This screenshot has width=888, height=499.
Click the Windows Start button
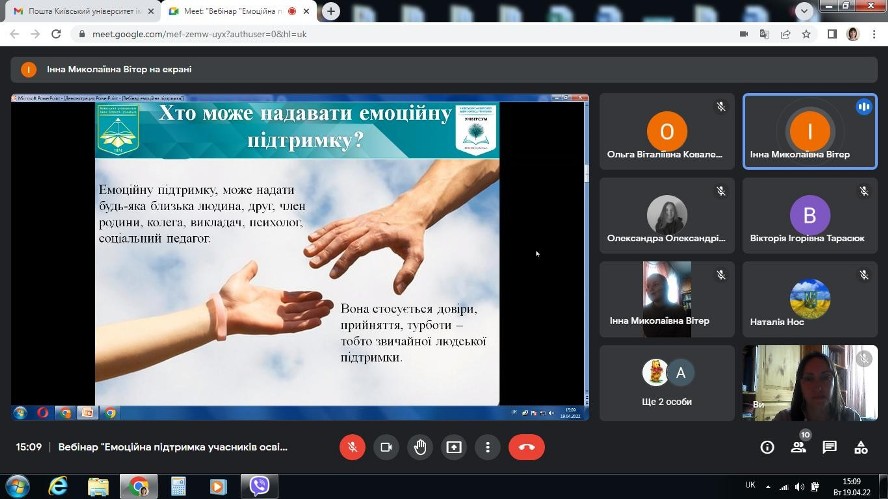pyautogui.click(x=18, y=487)
